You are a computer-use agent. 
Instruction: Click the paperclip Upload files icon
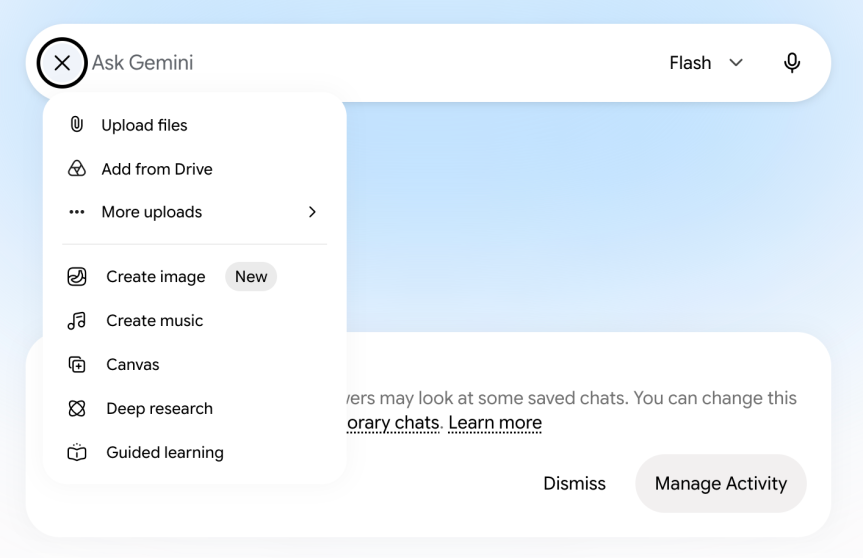[x=77, y=125]
